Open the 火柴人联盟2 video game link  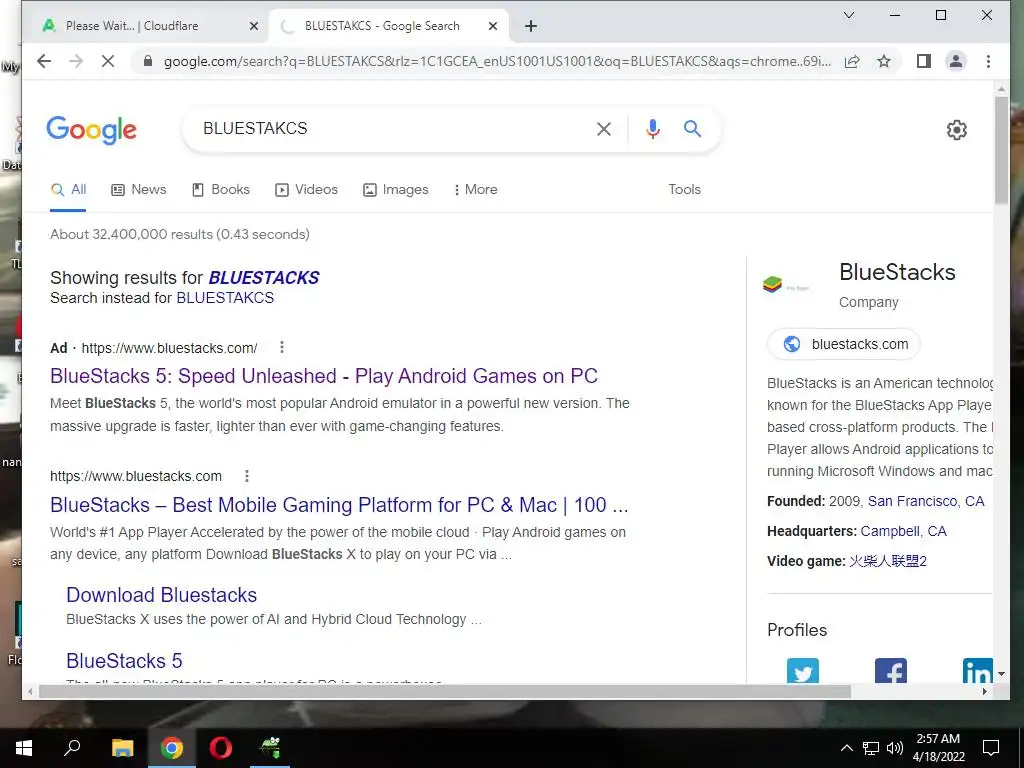pos(888,561)
